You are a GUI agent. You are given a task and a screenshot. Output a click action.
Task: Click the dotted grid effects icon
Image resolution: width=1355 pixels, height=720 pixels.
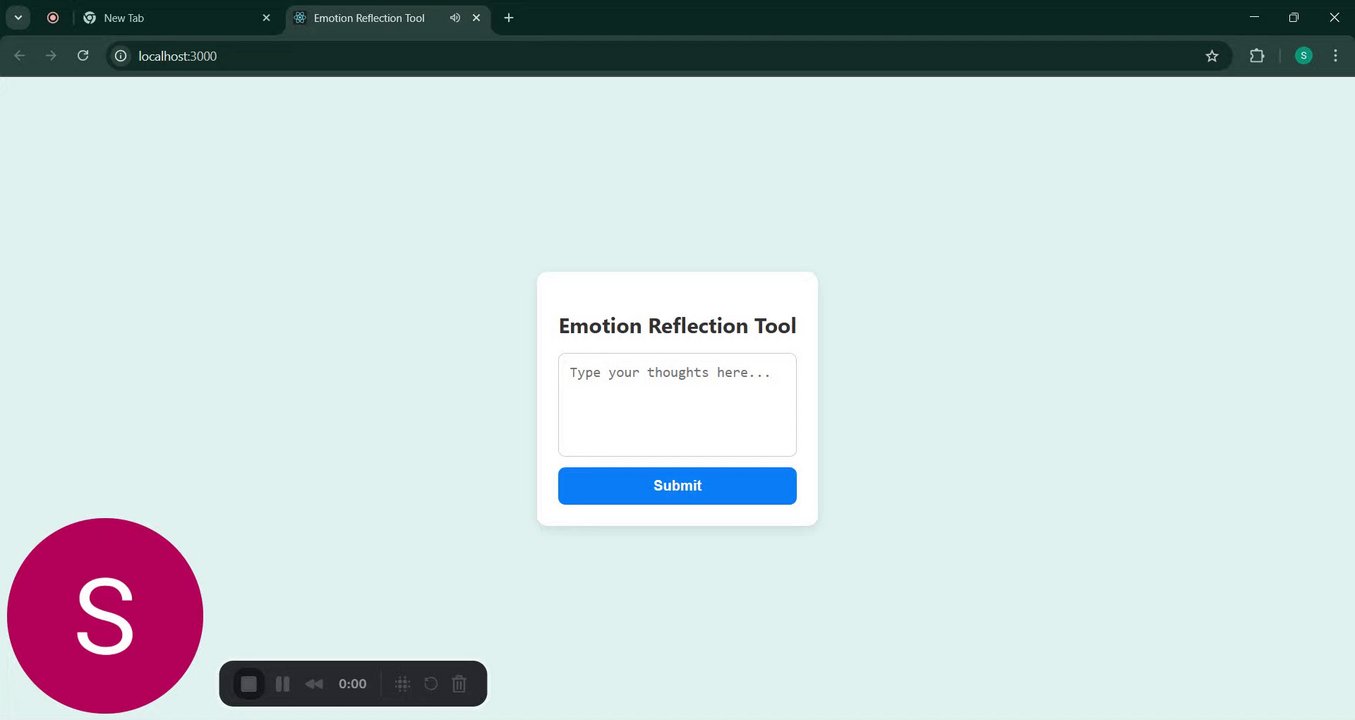402,684
